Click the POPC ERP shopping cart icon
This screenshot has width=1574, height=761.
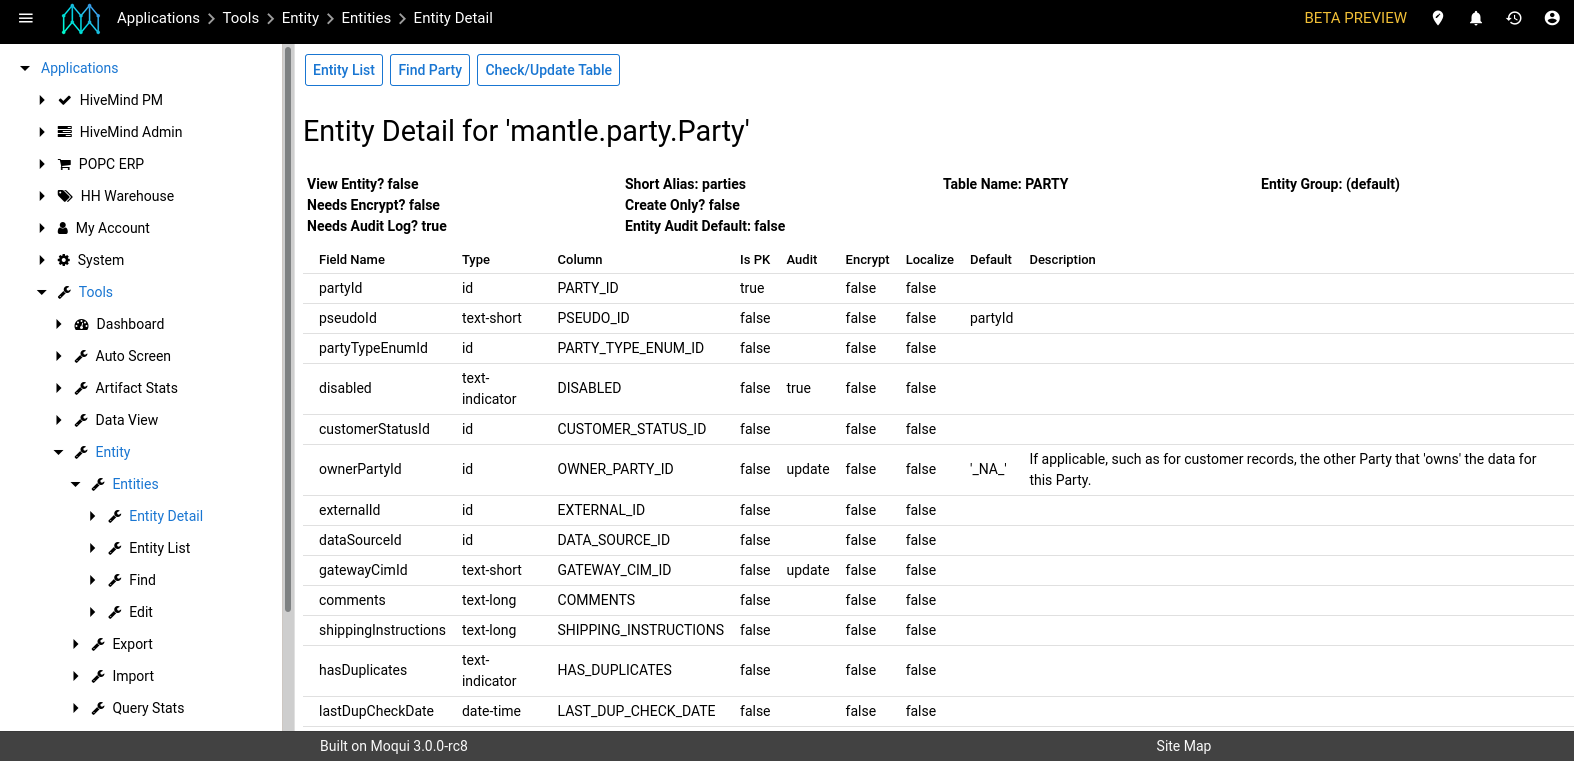point(65,164)
